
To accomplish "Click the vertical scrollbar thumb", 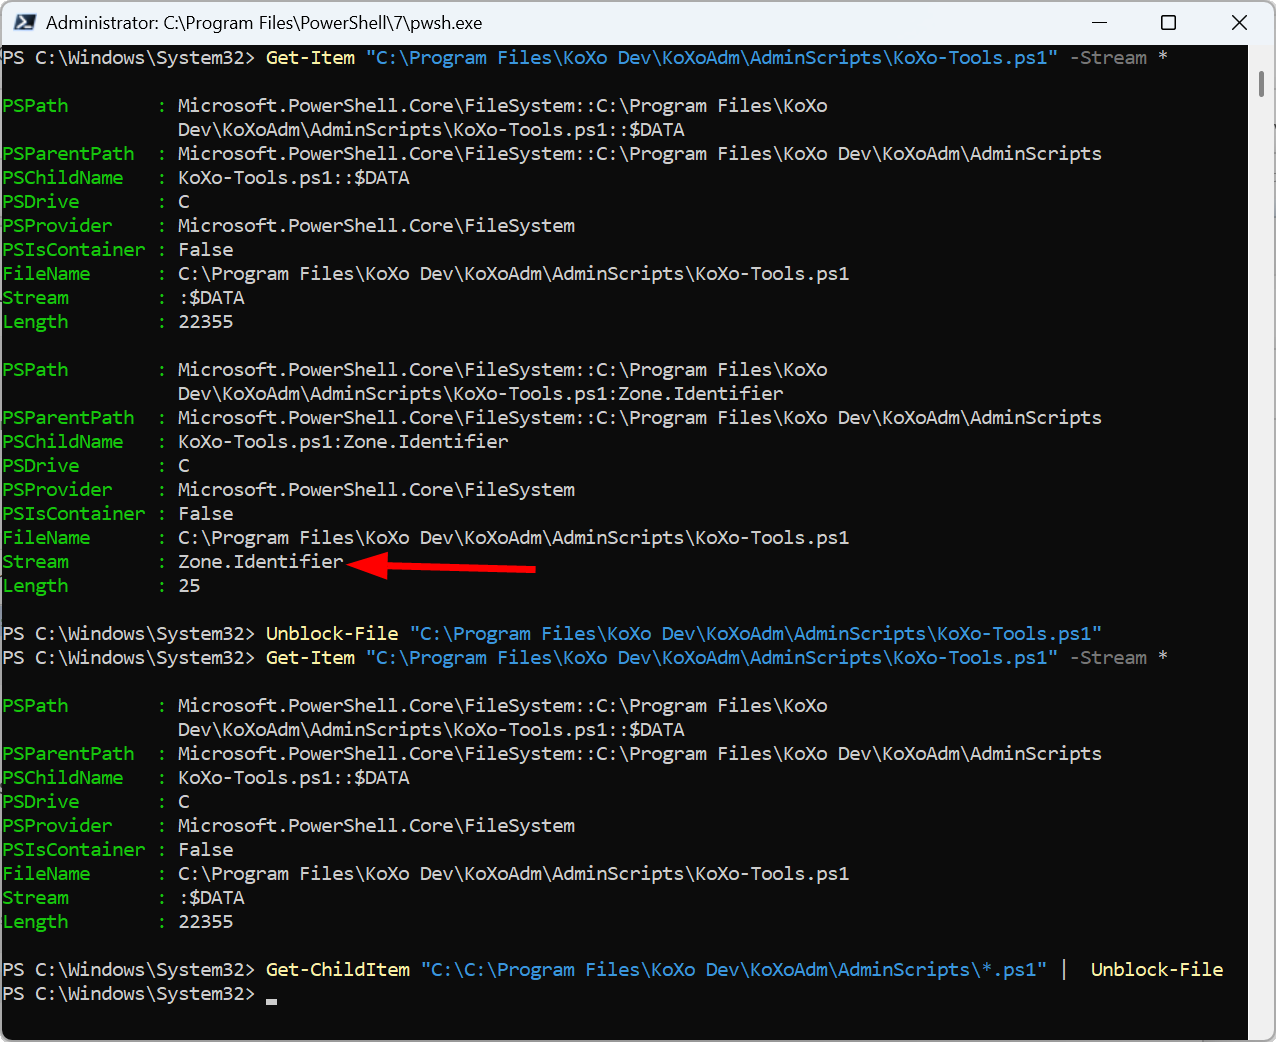I will click(1262, 83).
